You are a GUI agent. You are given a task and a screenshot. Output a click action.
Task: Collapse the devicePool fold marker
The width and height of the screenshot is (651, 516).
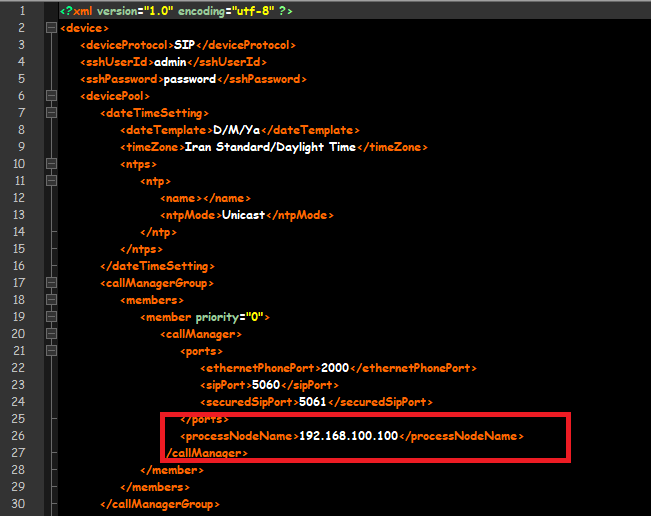click(50, 96)
